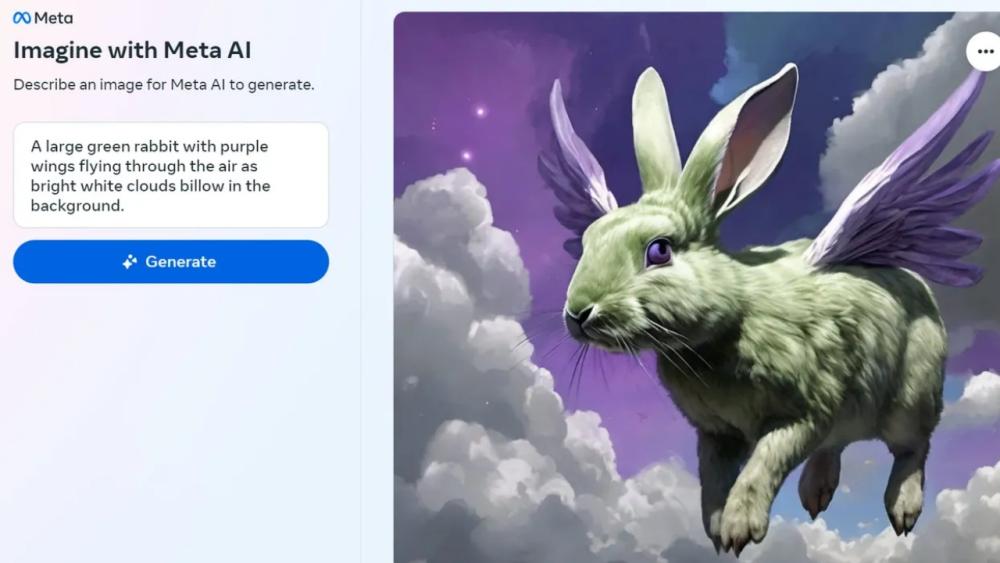Screen dimensions: 1000x563
Task: Click the Meta wordmark text
Action: click(x=54, y=18)
